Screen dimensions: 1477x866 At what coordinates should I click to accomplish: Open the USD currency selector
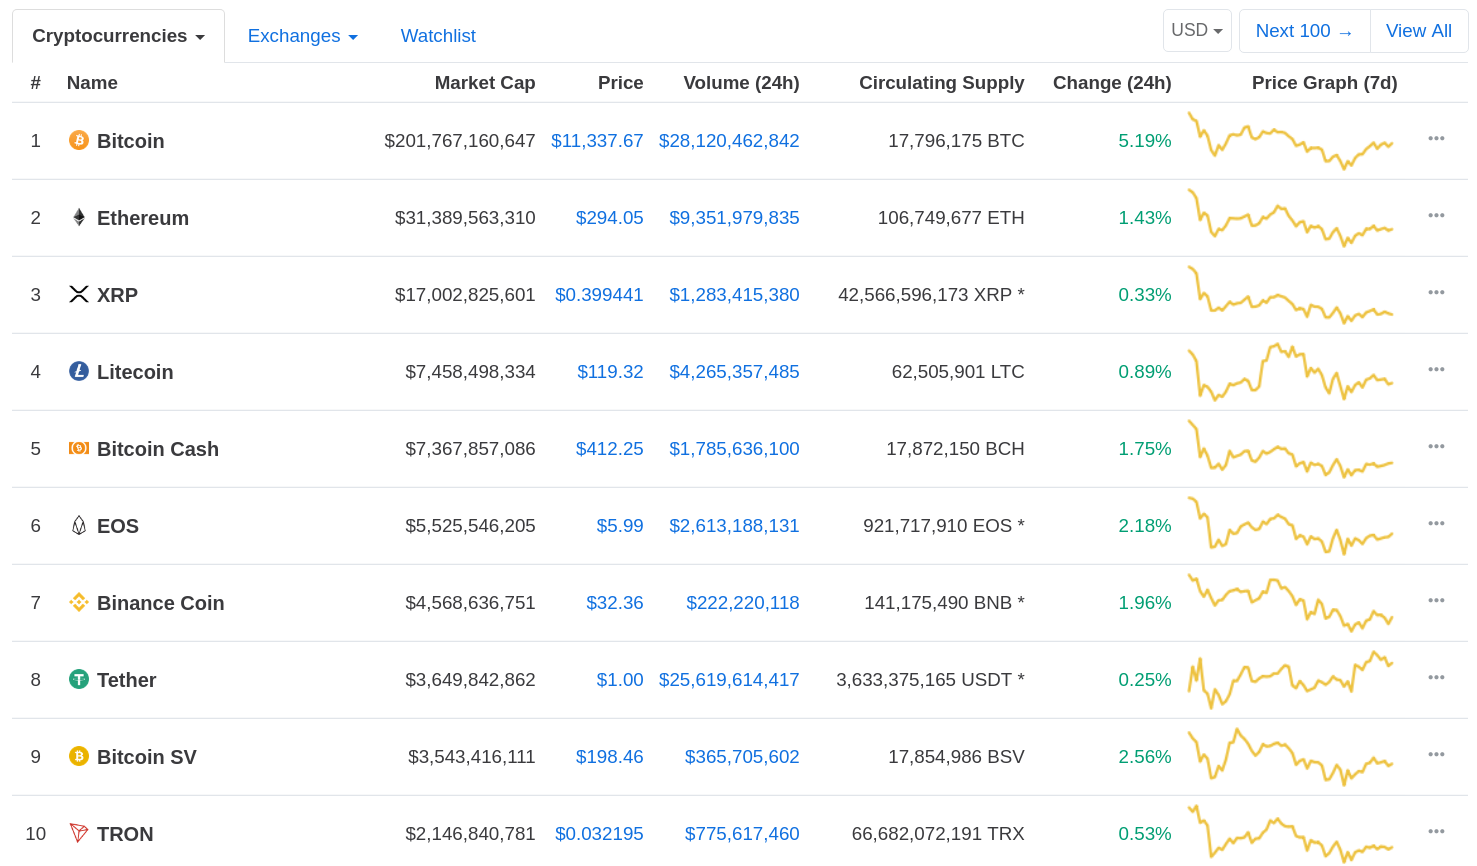tap(1197, 31)
